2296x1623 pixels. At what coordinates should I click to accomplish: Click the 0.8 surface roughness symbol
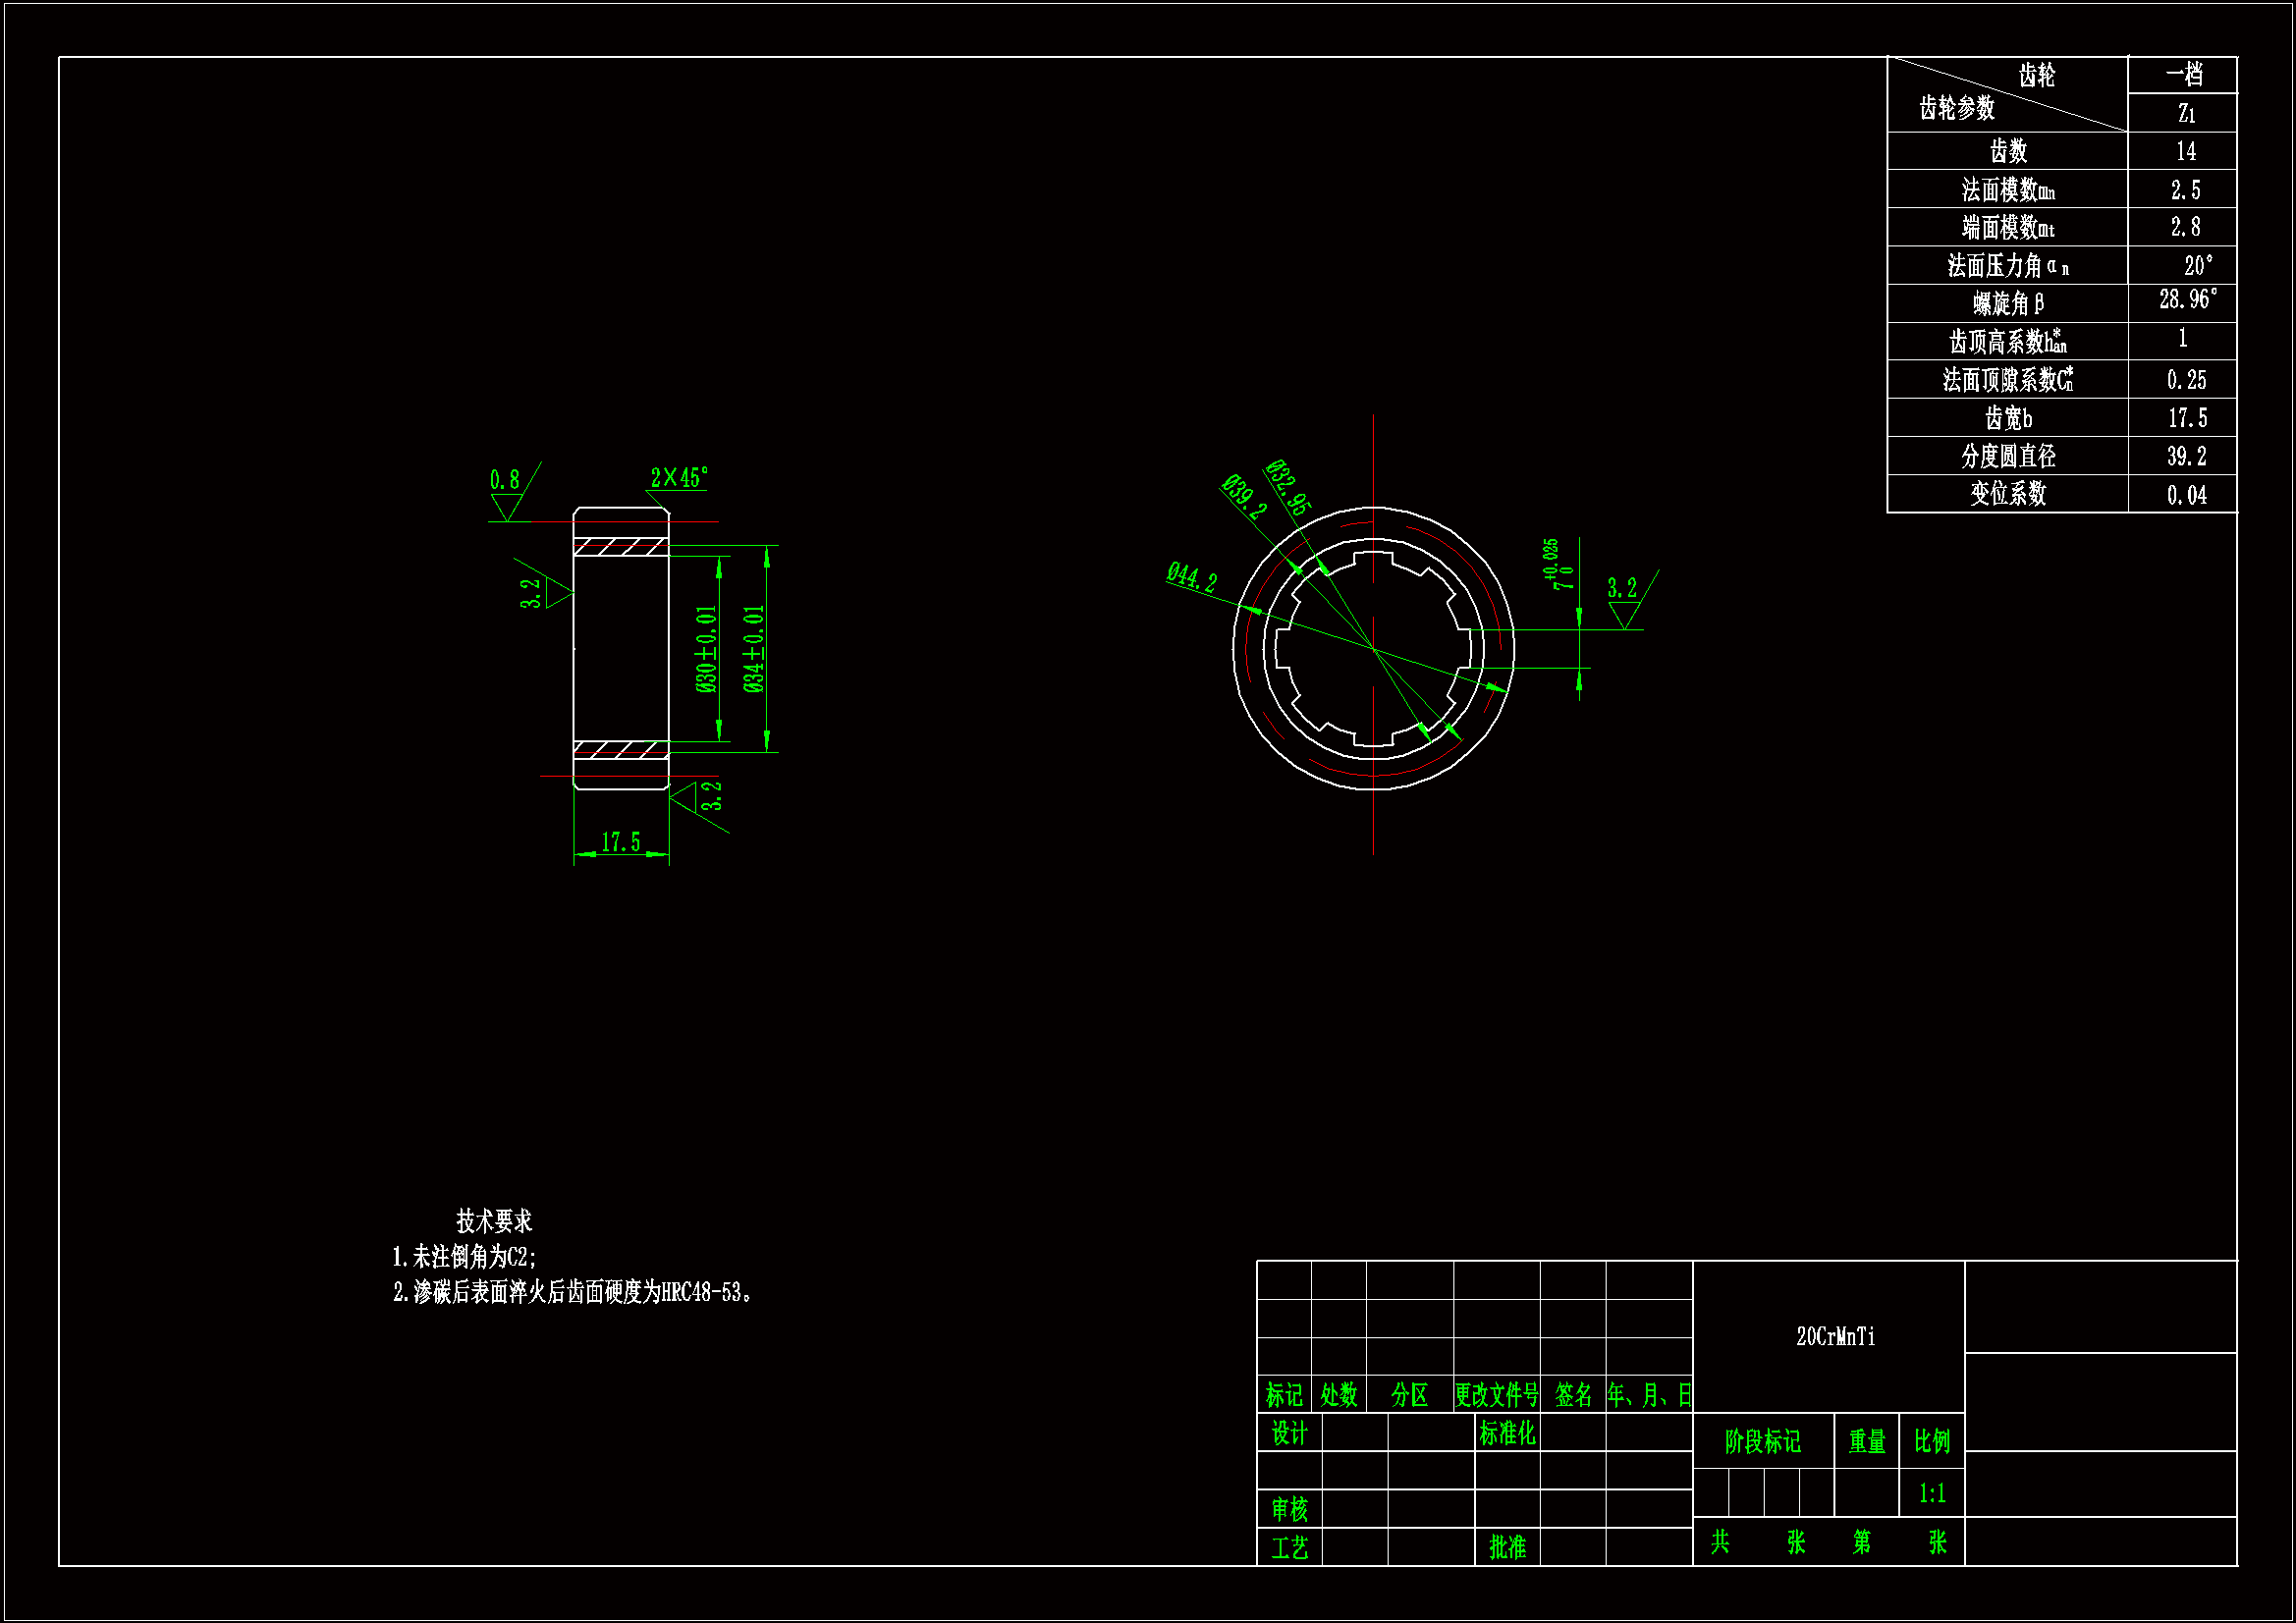pyautogui.click(x=505, y=481)
